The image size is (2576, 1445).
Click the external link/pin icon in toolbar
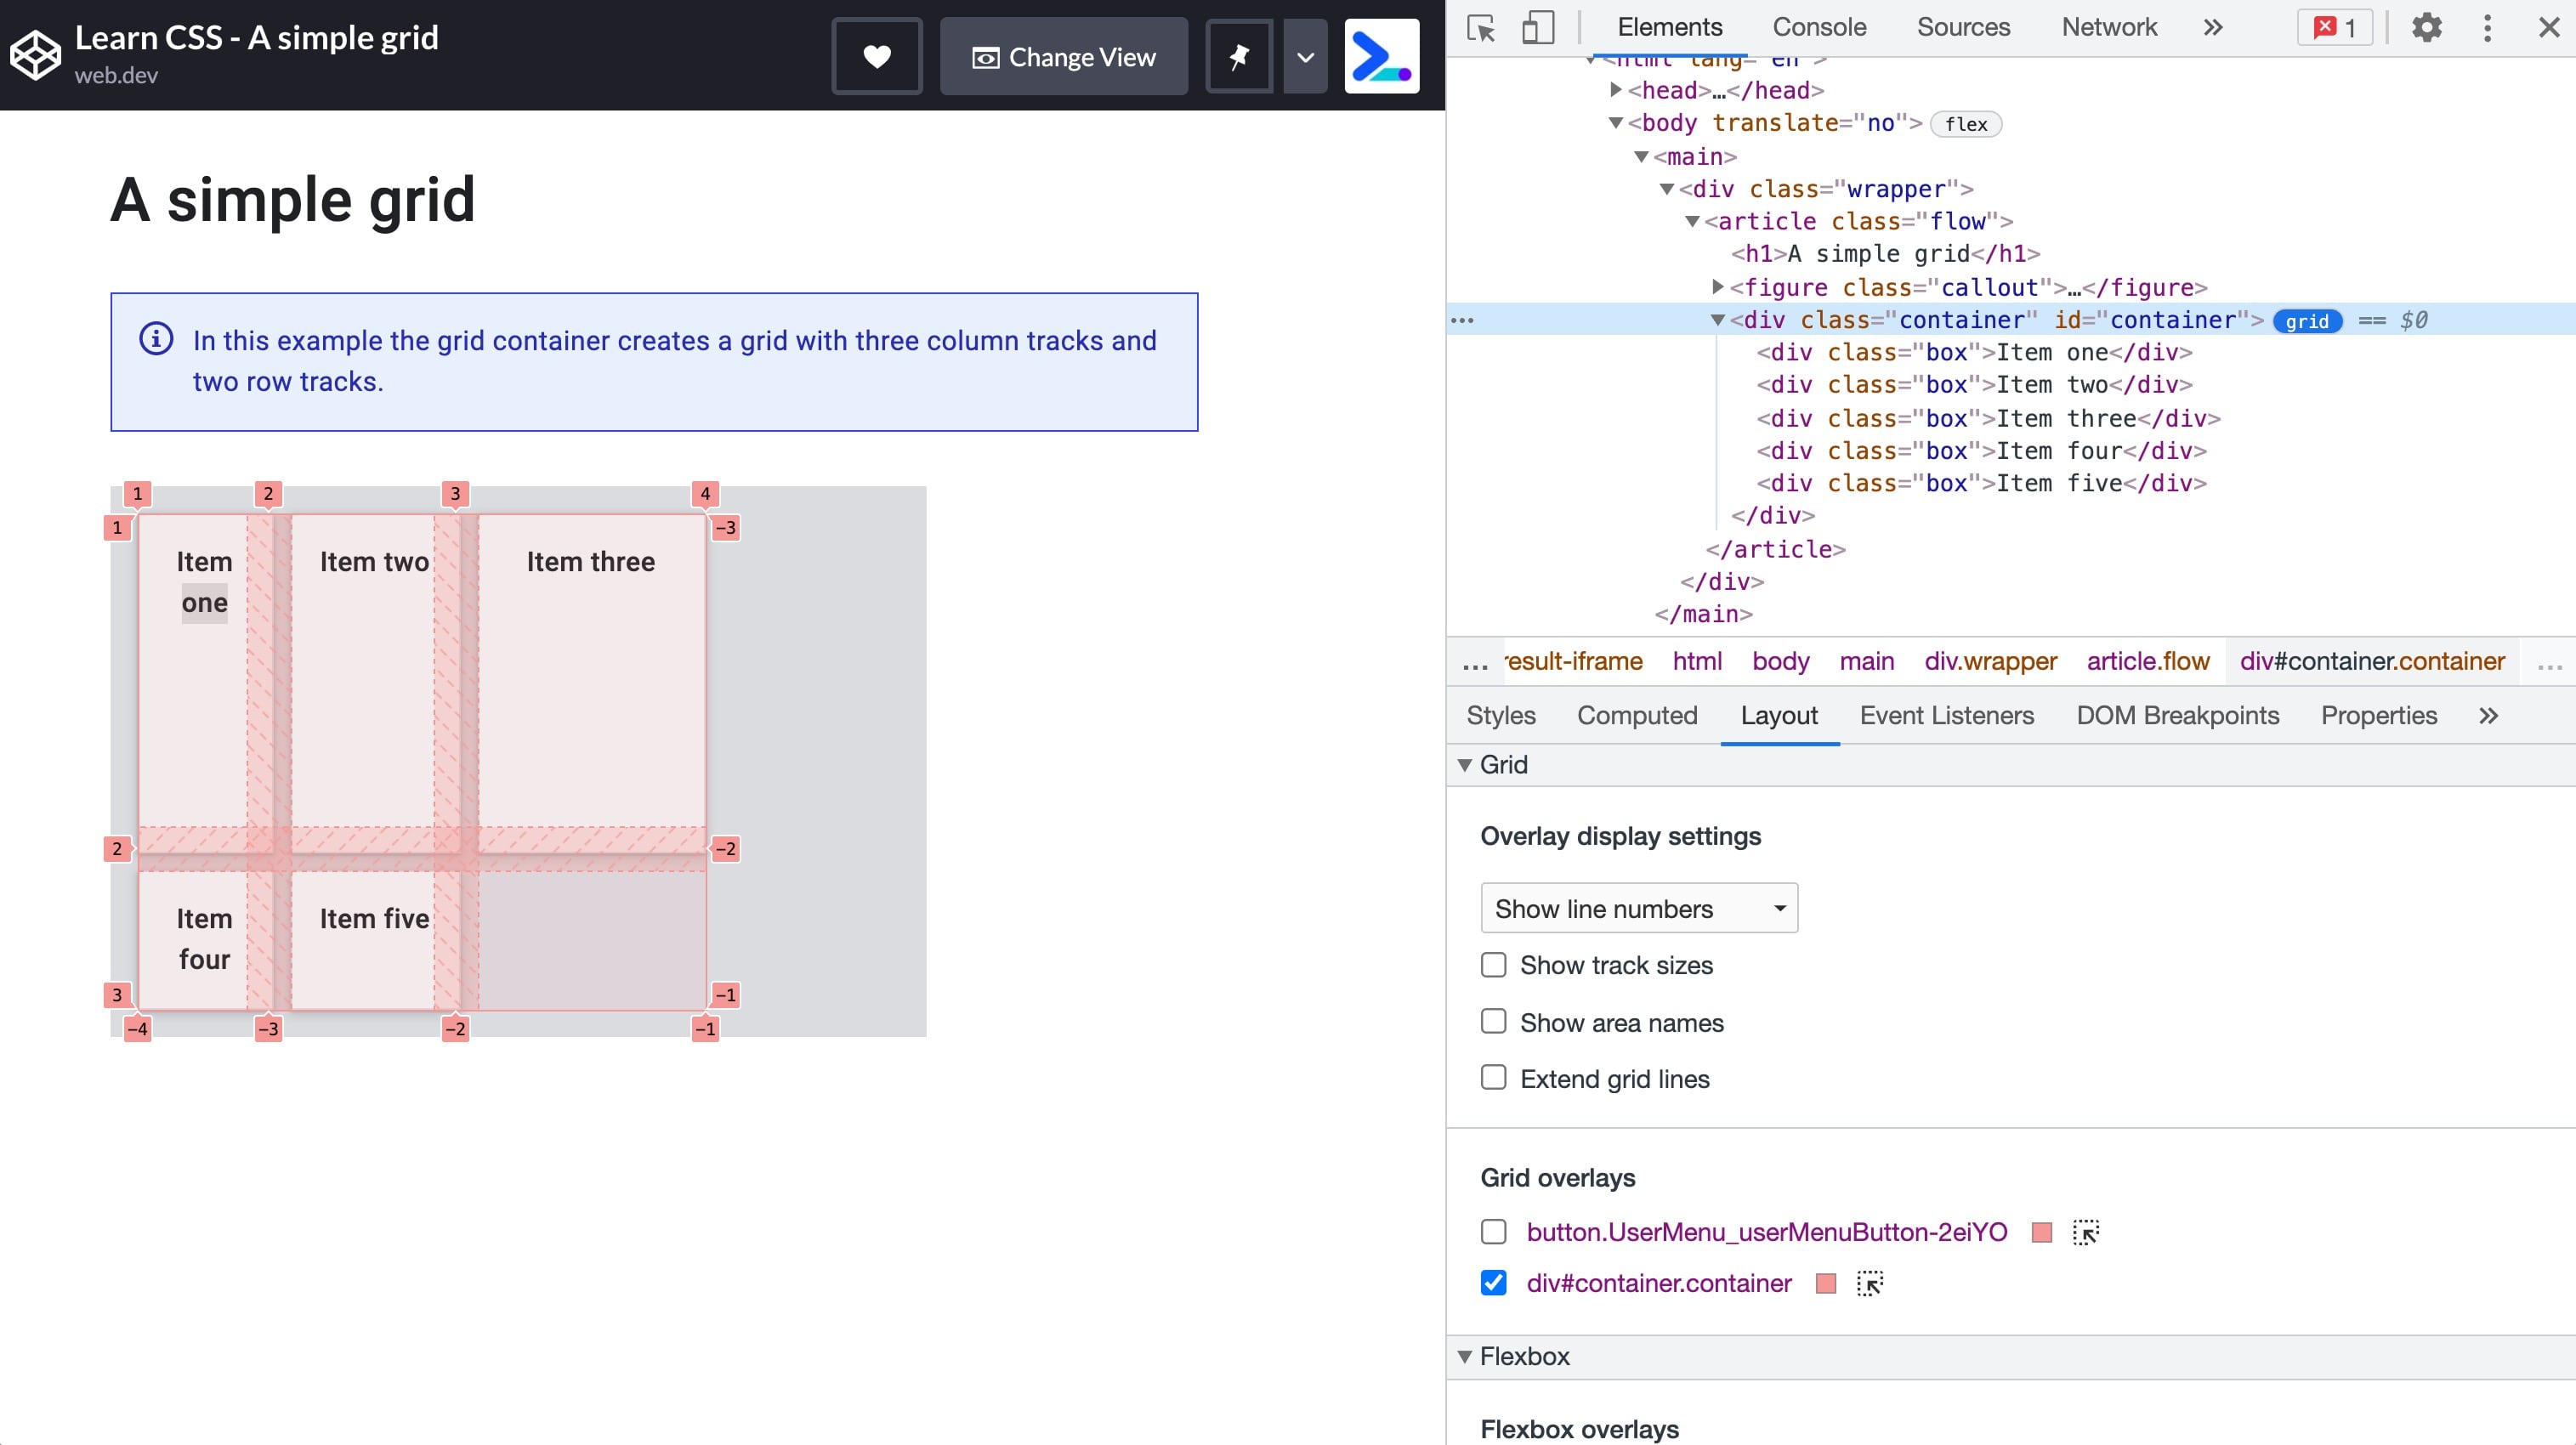click(x=1240, y=55)
